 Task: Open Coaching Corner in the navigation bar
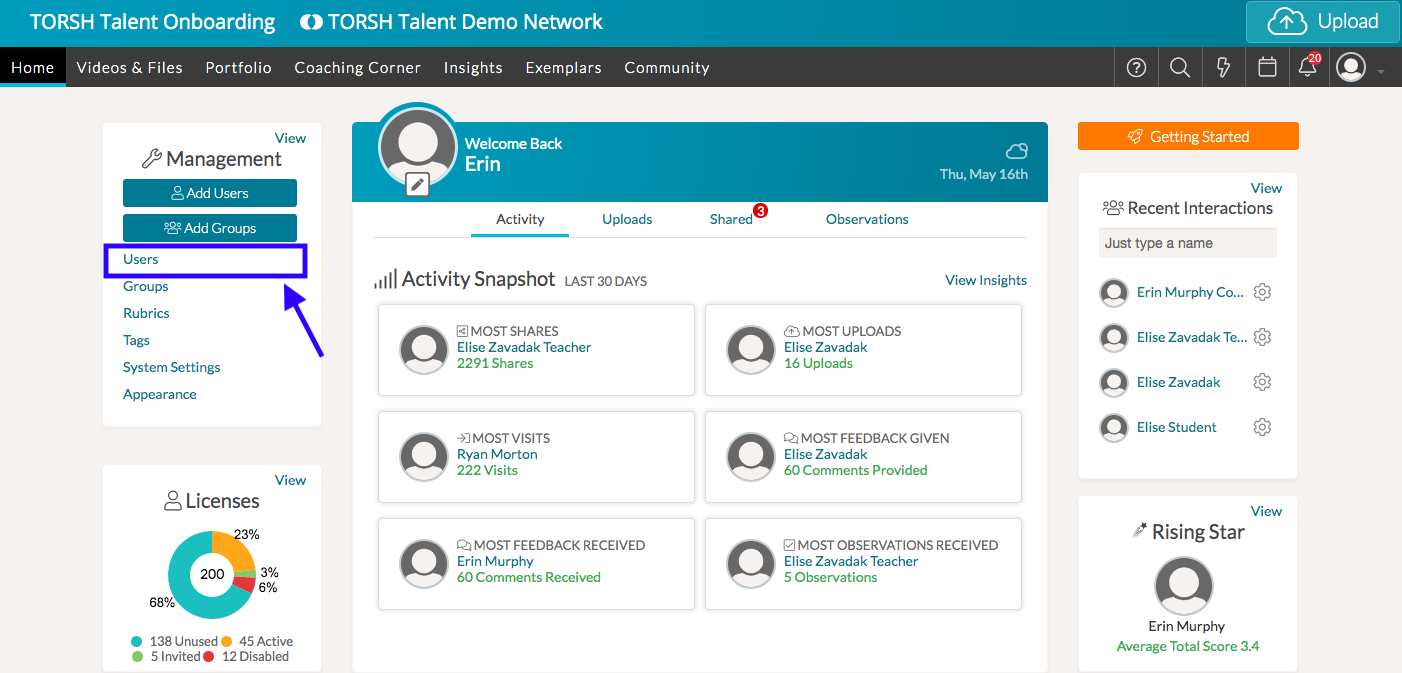click(357, 68)
